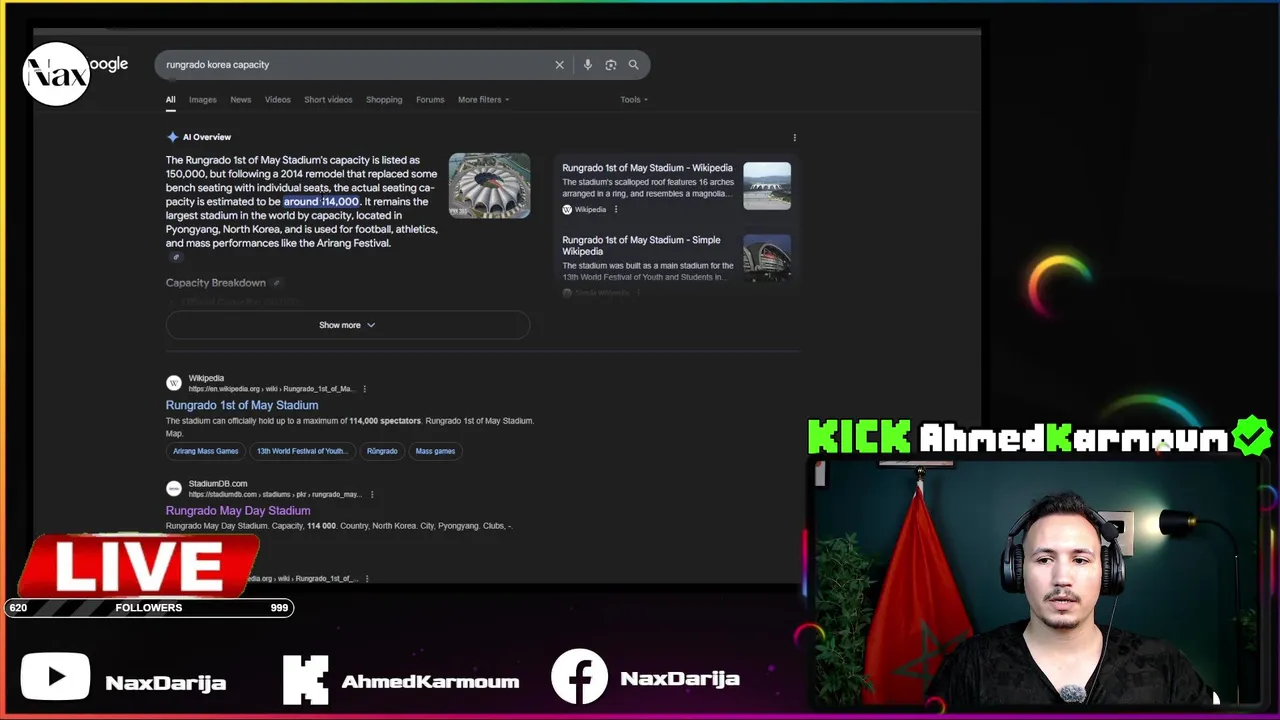1280x720 pixels.
Task: Click the Mass games chip
Action: coord(435,451)
